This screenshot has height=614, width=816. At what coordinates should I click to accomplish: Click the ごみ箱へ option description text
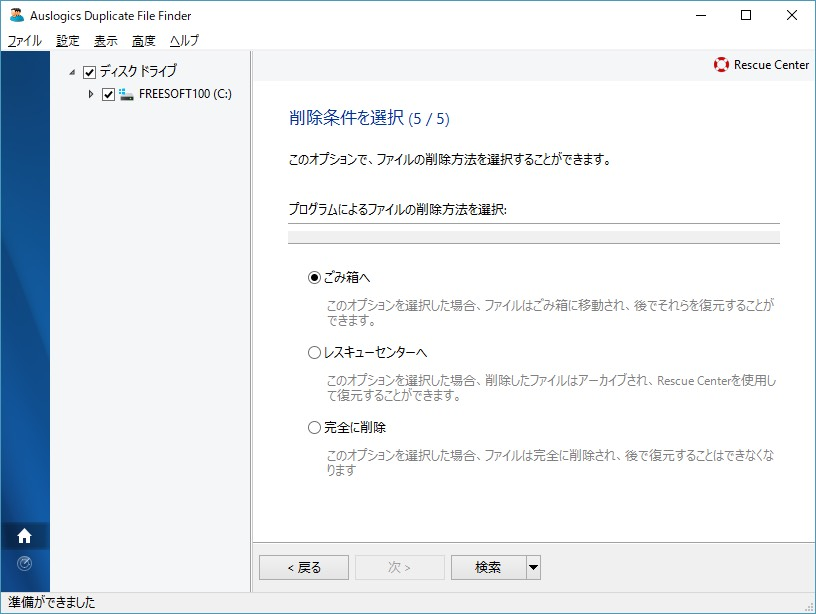[x=550, y=312]
